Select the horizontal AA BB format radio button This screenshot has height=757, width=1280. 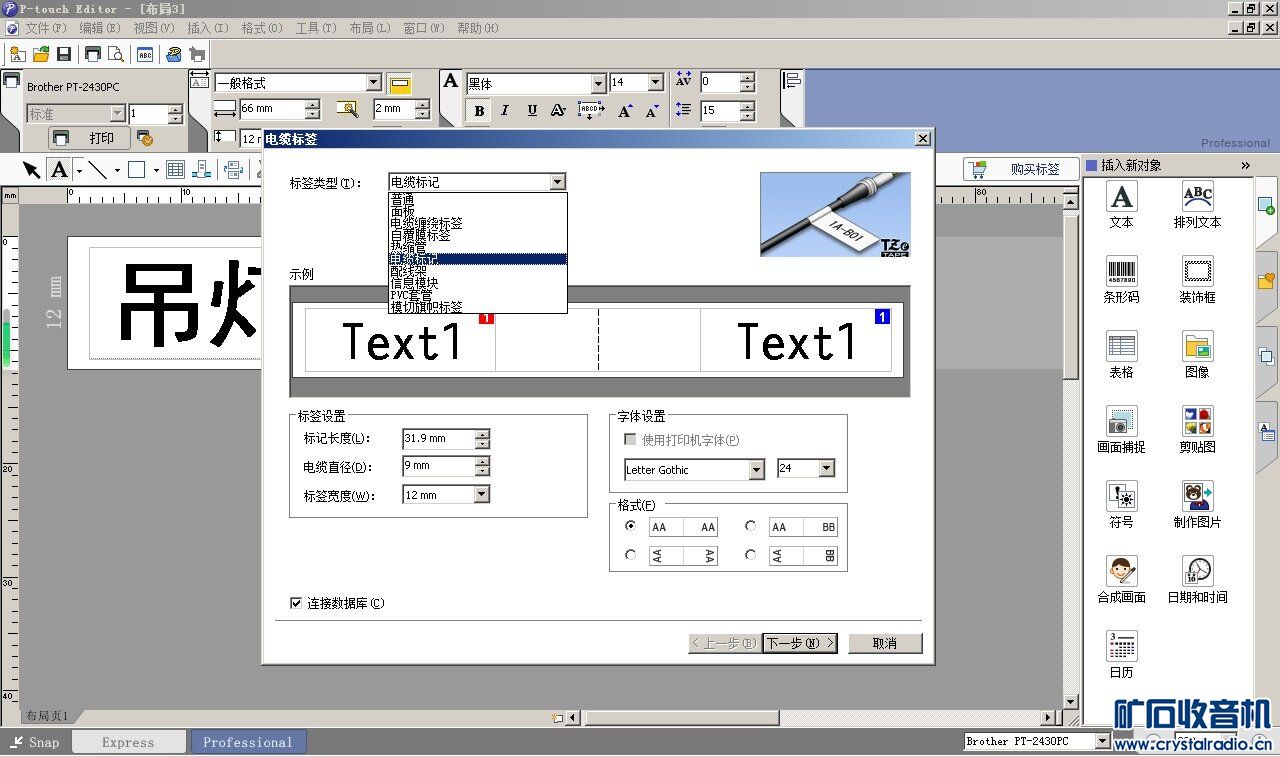[750, 526]
